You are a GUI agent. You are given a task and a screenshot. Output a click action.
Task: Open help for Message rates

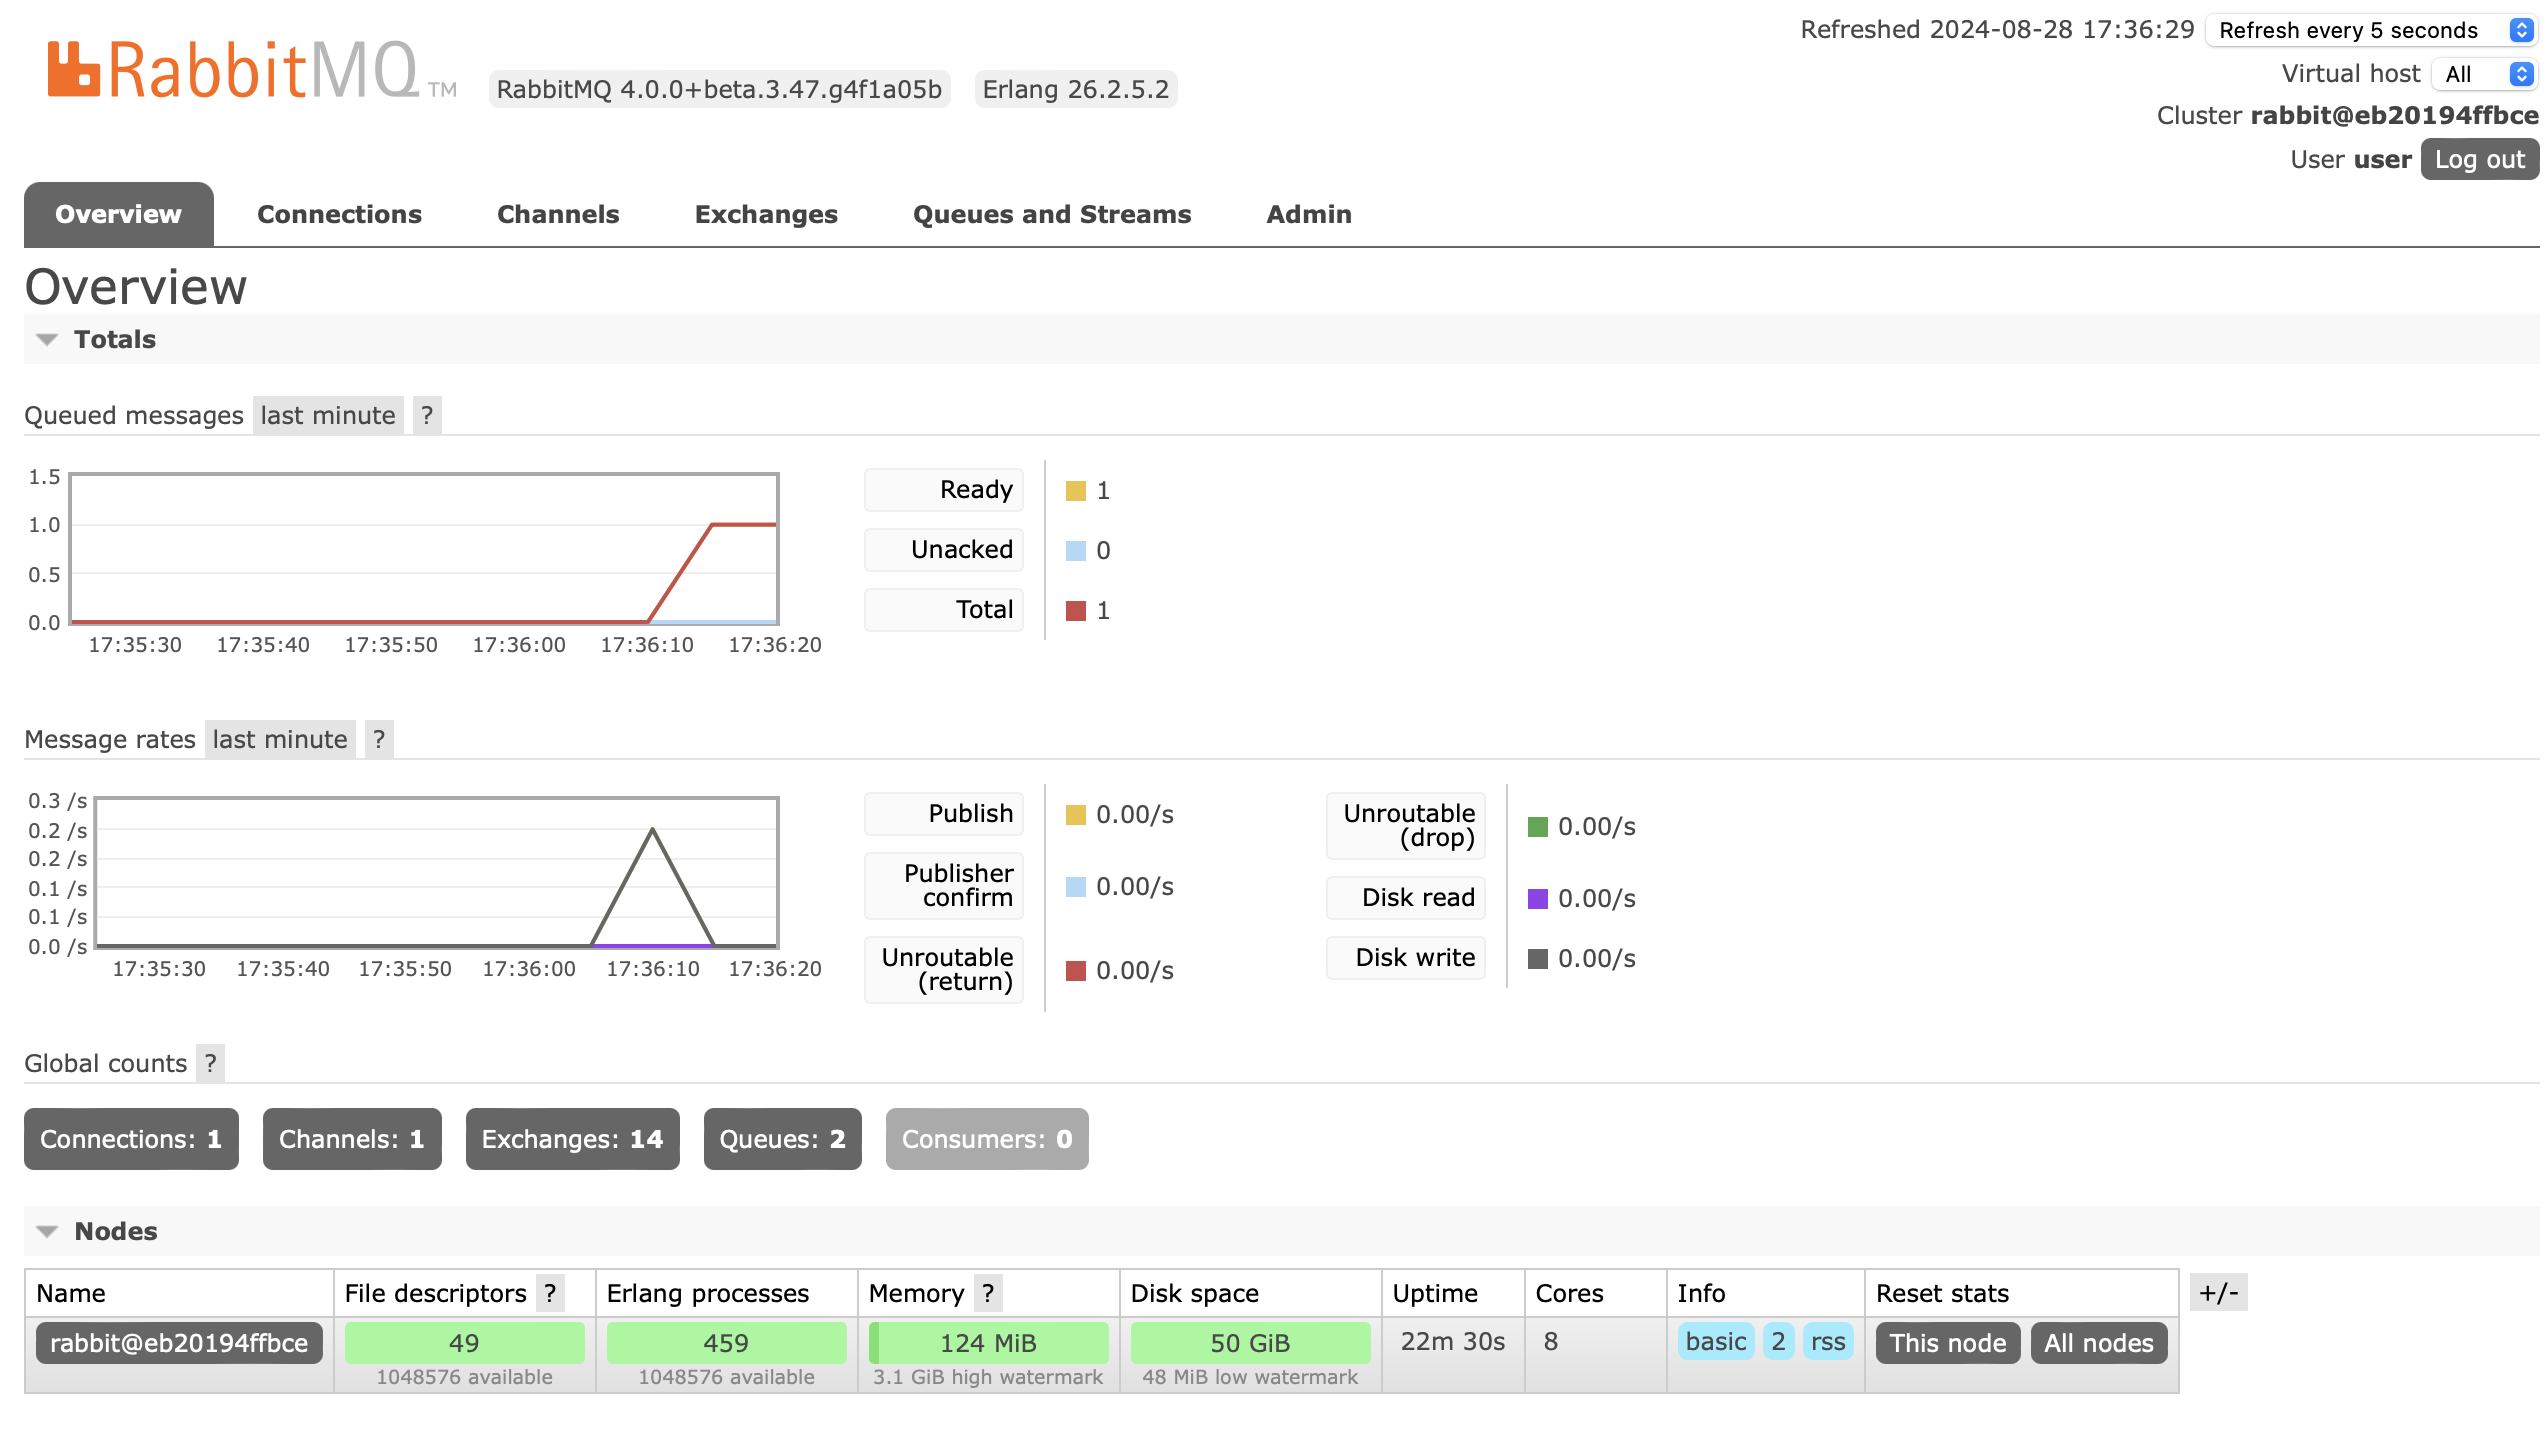[x=379, y=739]
